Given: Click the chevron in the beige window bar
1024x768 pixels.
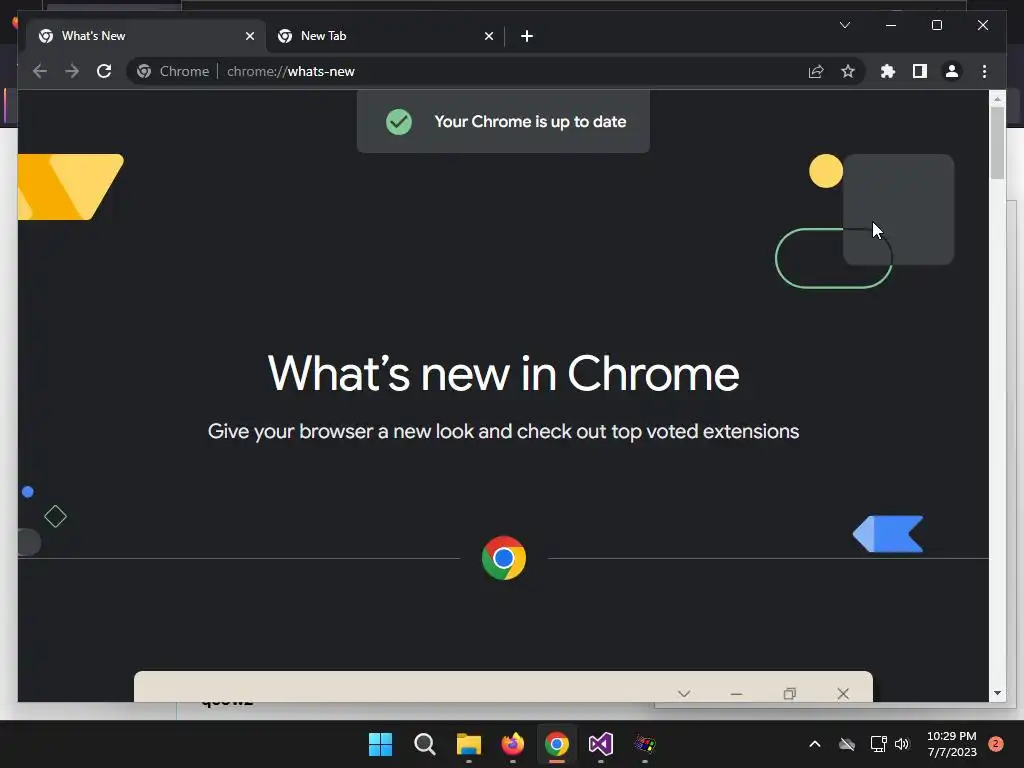Looking at the screenshot, I should point(684,694).
